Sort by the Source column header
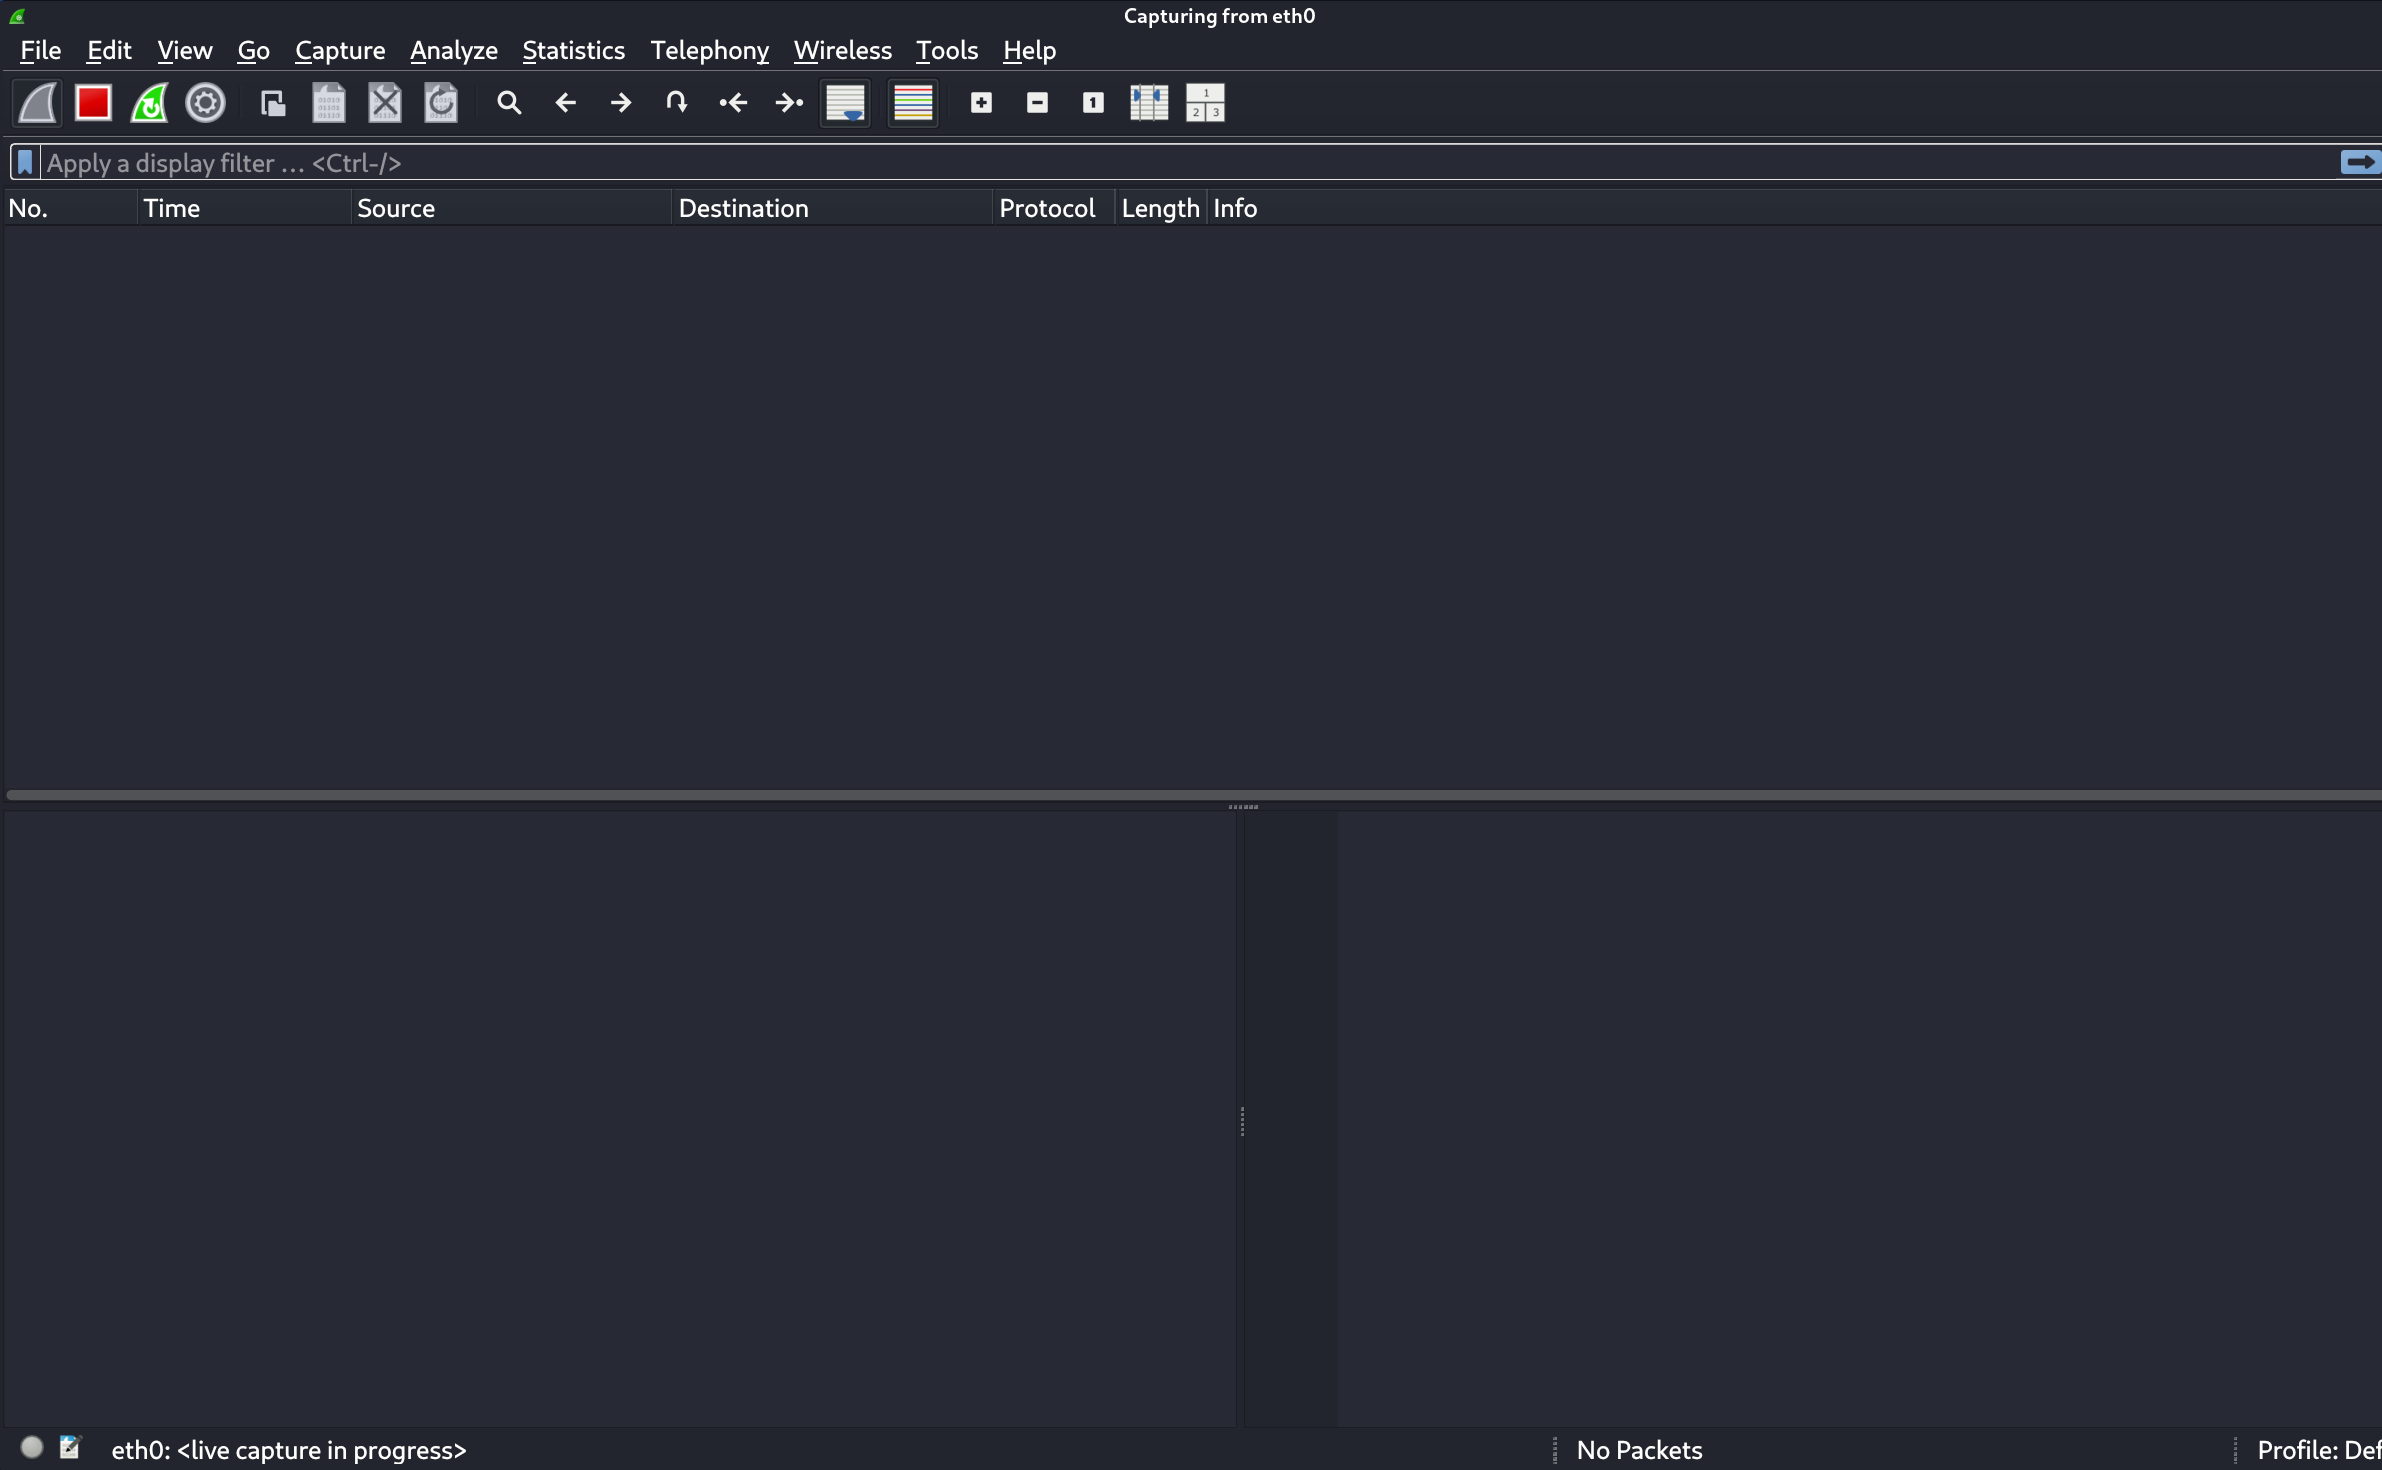The image size is (2382, 1470). tap(512, 208)
